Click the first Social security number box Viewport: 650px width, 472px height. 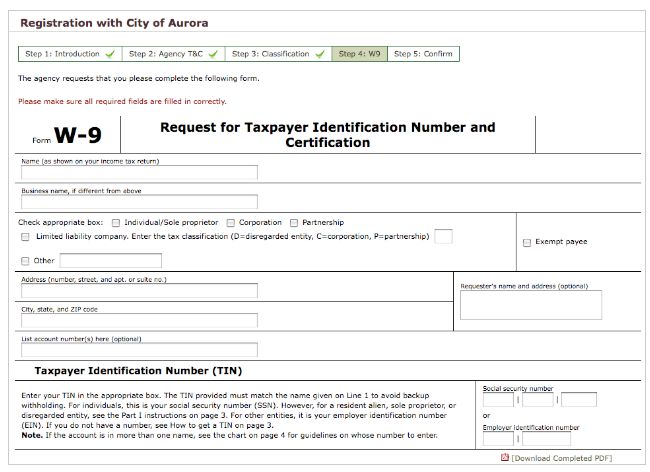click(498, 400)
